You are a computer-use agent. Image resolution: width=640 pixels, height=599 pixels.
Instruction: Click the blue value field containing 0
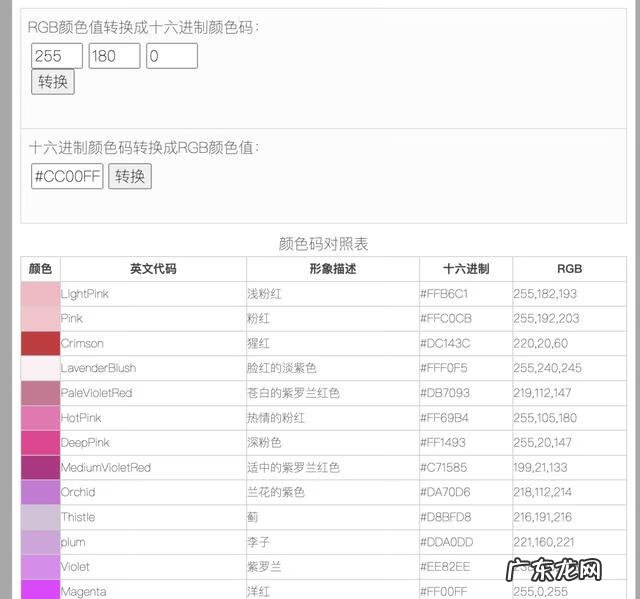tap(172, 56)
